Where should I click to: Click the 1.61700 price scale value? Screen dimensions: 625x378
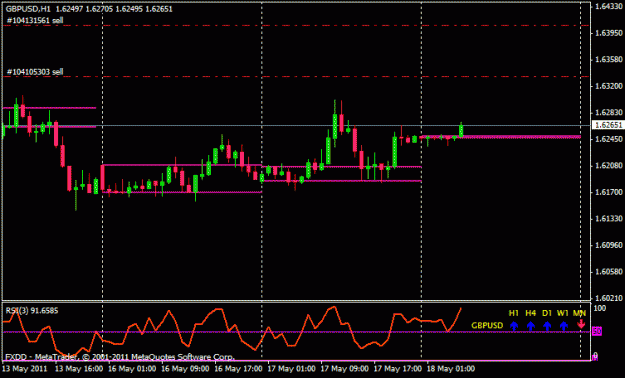(x=609, y=192)
